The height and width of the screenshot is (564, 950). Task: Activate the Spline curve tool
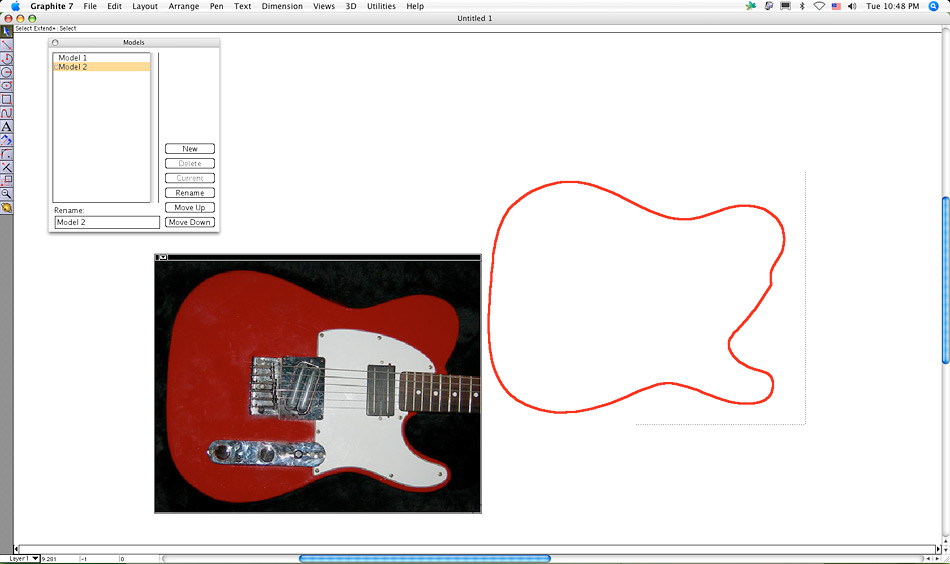(6, 113)
